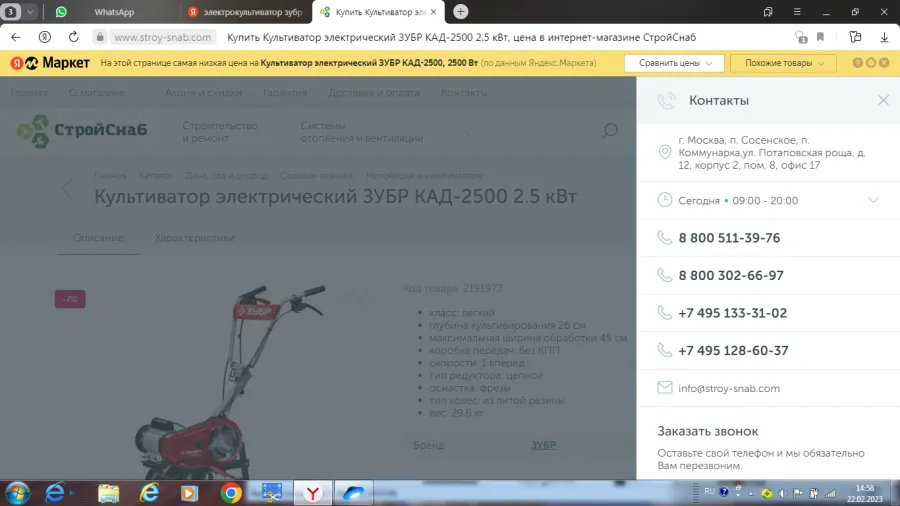Open File Explorer folder in taskbar
900x506 pixels.
click(108, 493)
